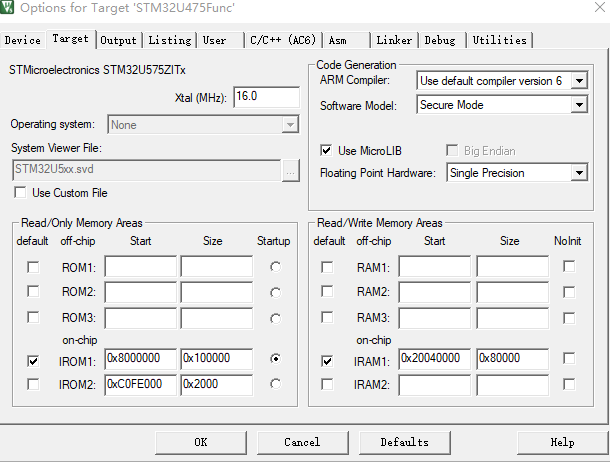Check the RAM1 default checkbox
The width and height of the screenshot is (610, 462).
[327, 267]
